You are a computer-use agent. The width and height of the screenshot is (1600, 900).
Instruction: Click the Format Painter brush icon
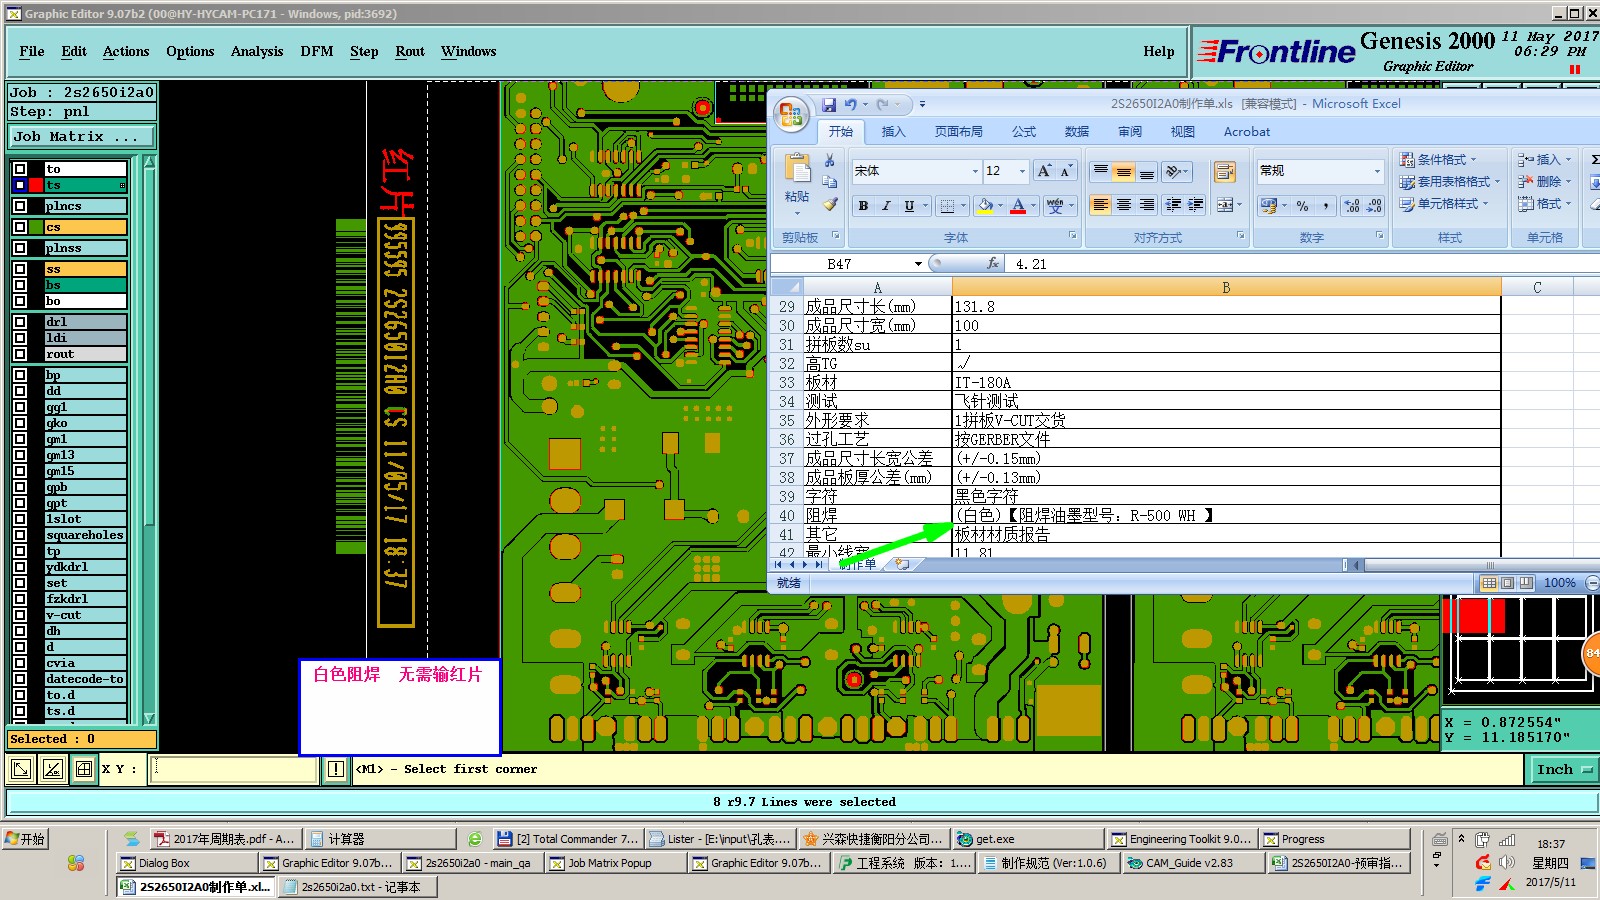click(830, 204)
